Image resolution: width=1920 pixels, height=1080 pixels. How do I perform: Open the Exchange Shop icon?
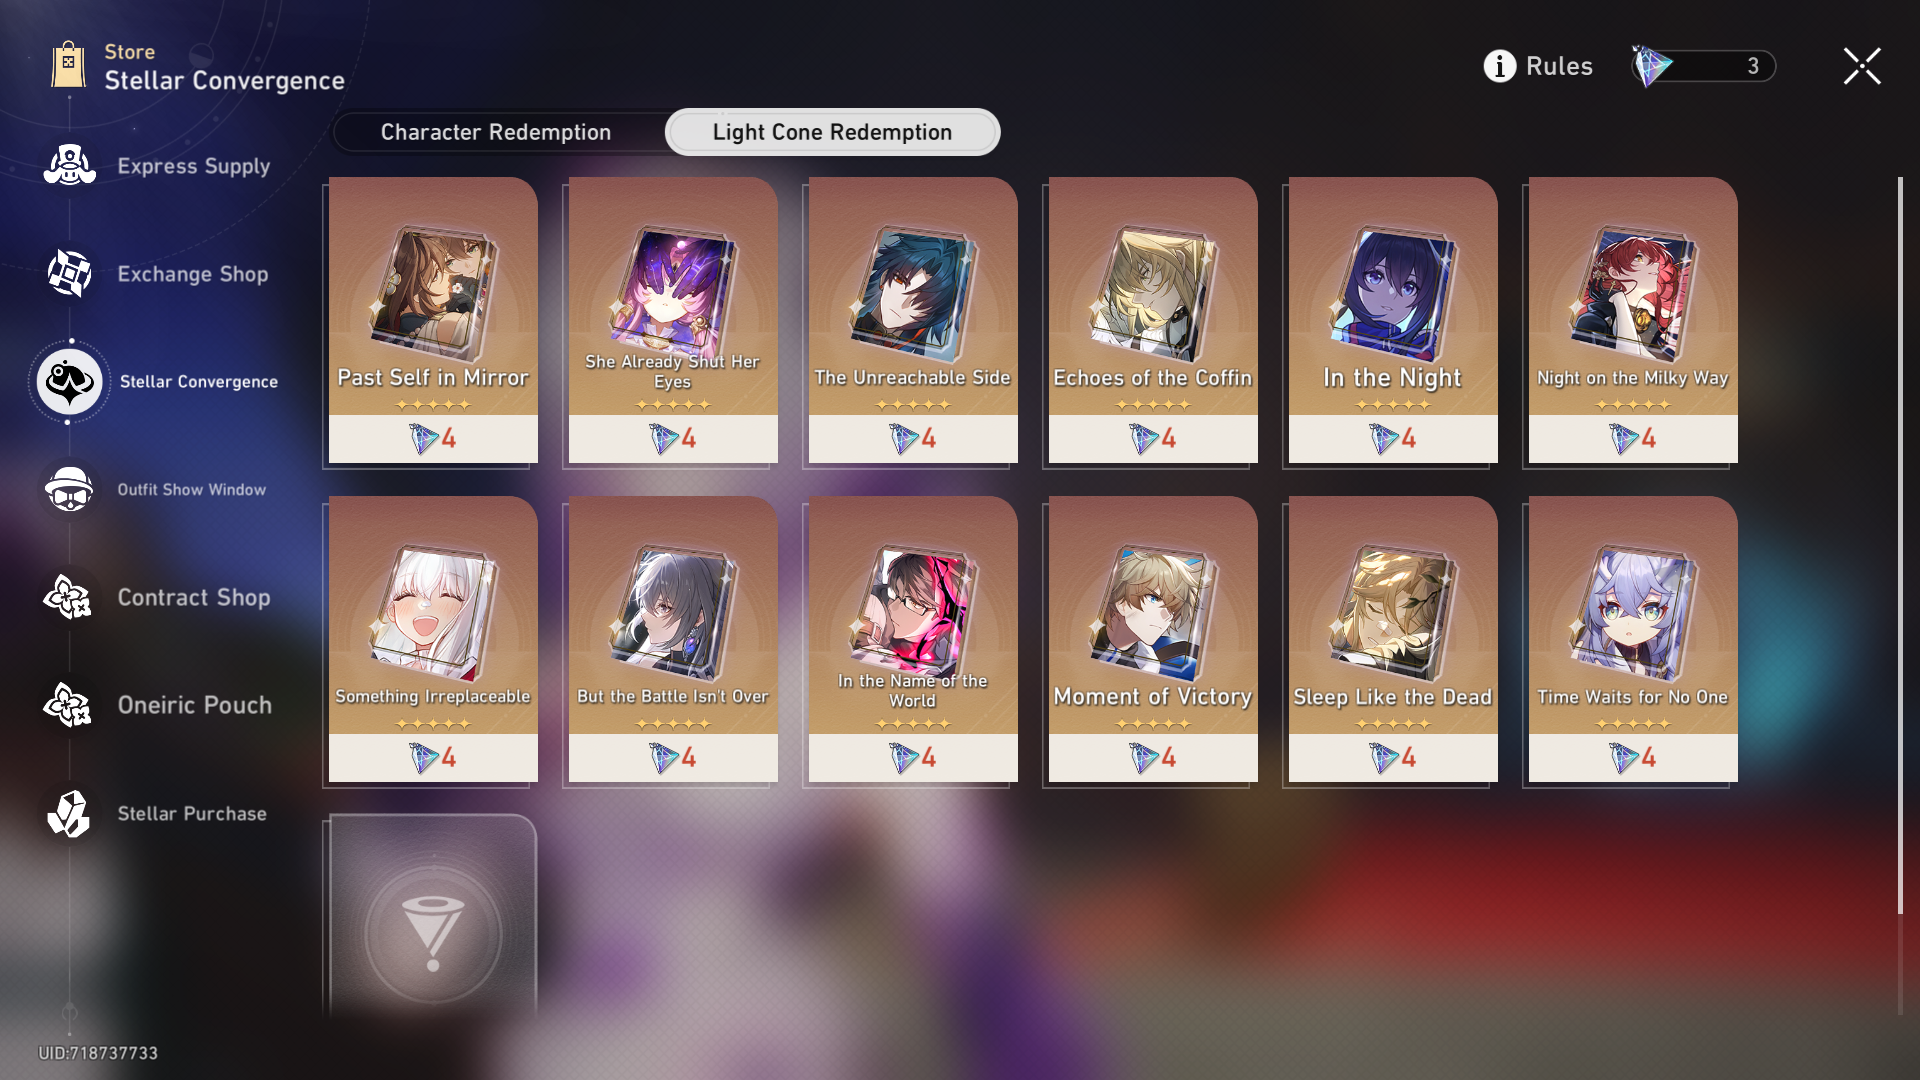(69, 273)
